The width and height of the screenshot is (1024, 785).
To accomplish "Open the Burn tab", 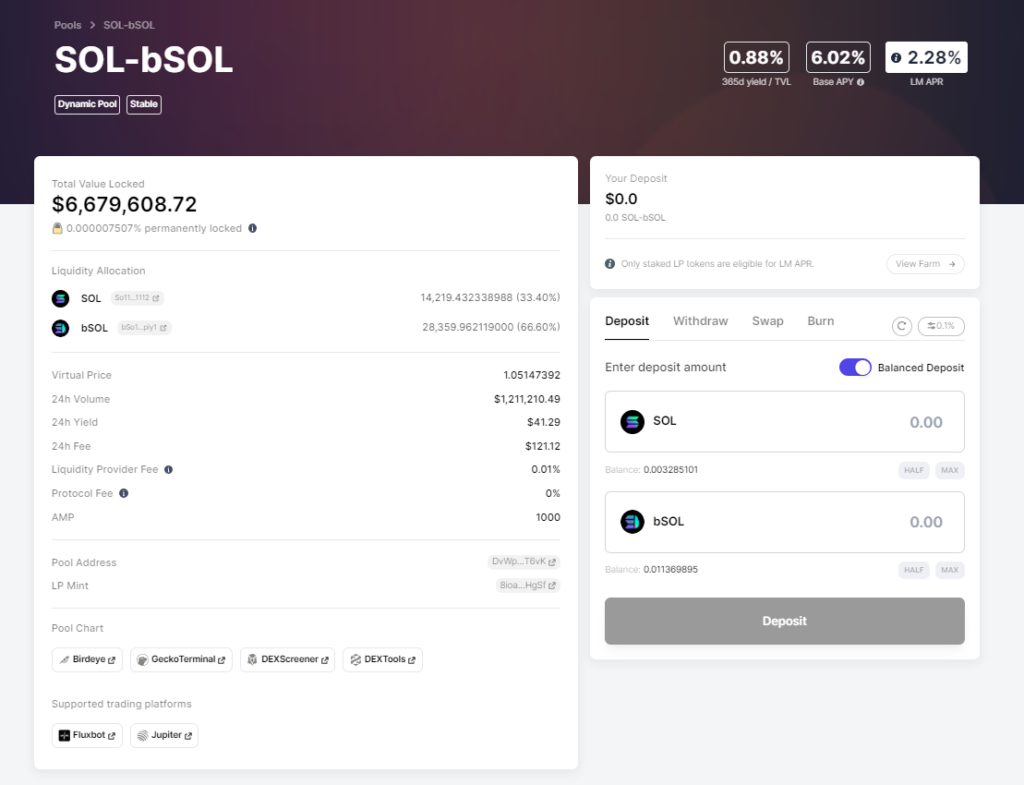I will (x=820, y=321).
